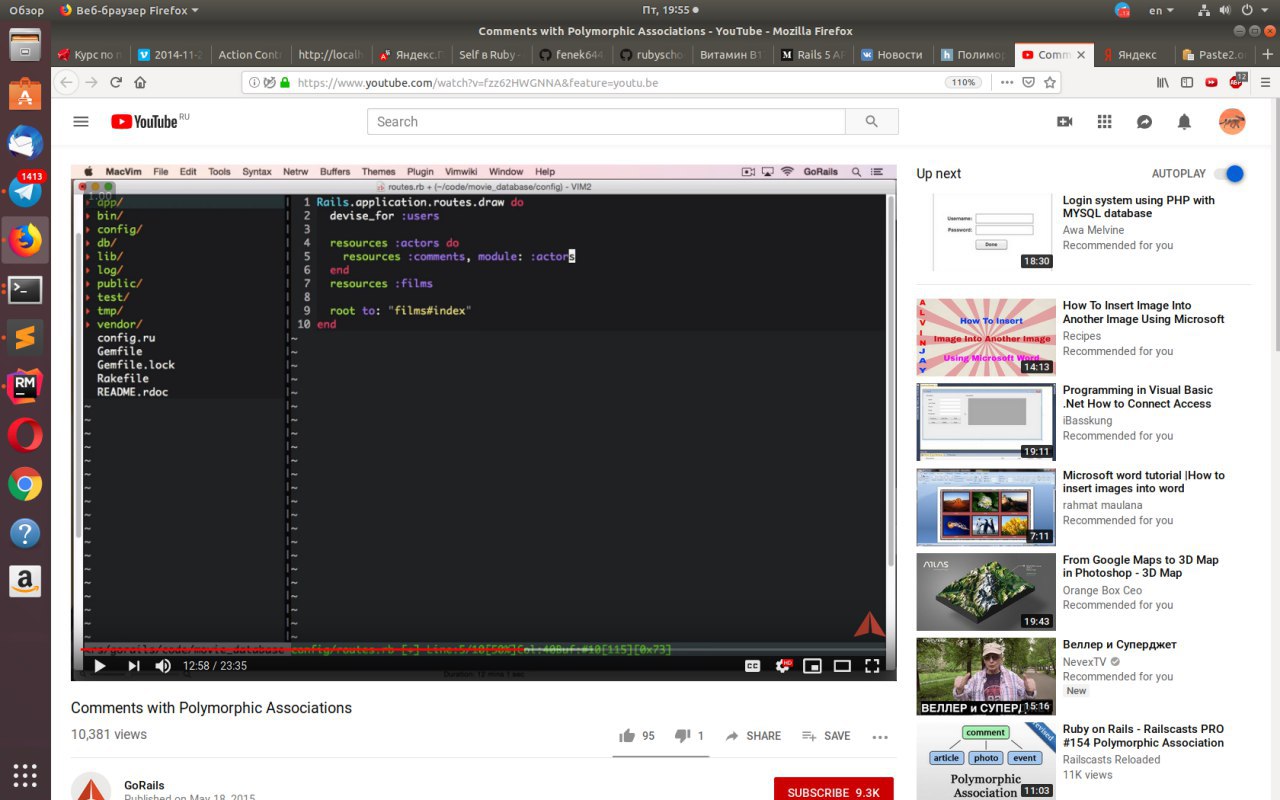Launch Terminal from the dock
The width and height of the screenshot is (1280, 800).
(25, 290)
